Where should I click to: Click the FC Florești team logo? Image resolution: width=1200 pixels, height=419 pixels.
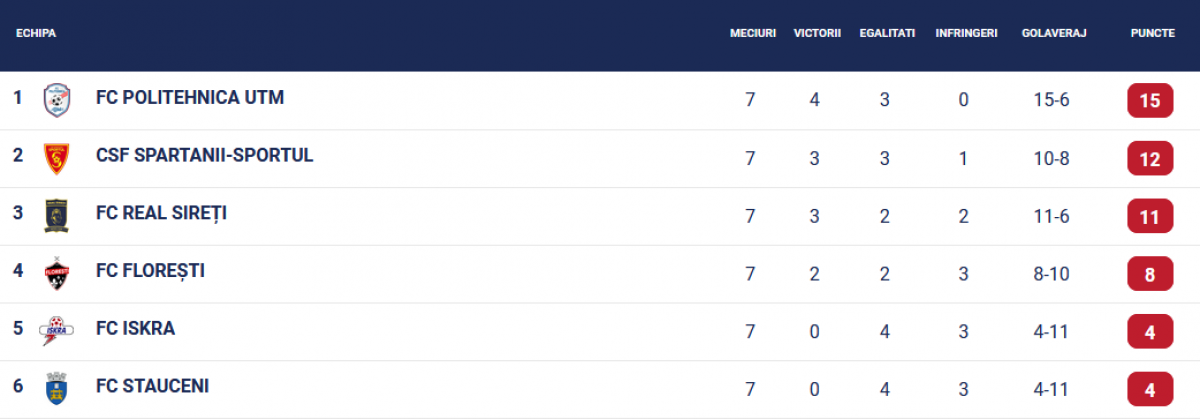click(x=56, y=273)
